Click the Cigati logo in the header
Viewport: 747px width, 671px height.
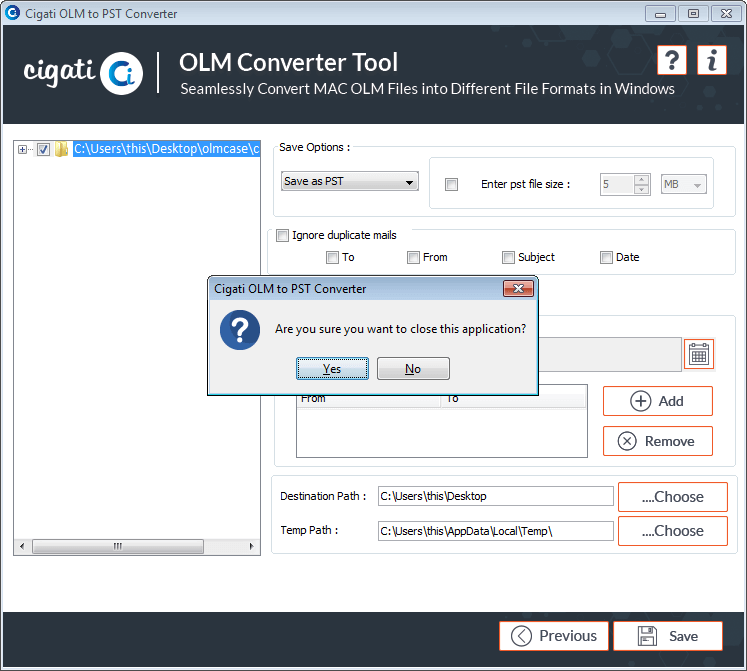click(x=83, y=72)
